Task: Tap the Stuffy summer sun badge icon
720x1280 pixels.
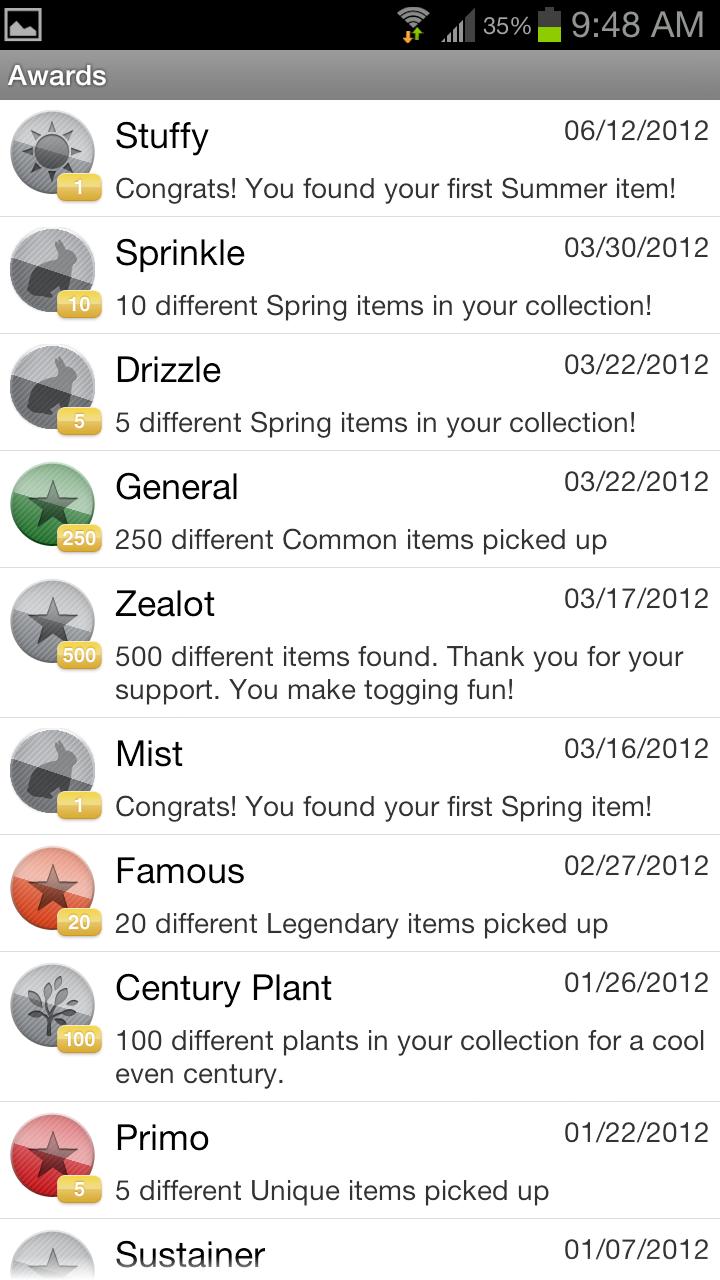Action: coord(54,158)
